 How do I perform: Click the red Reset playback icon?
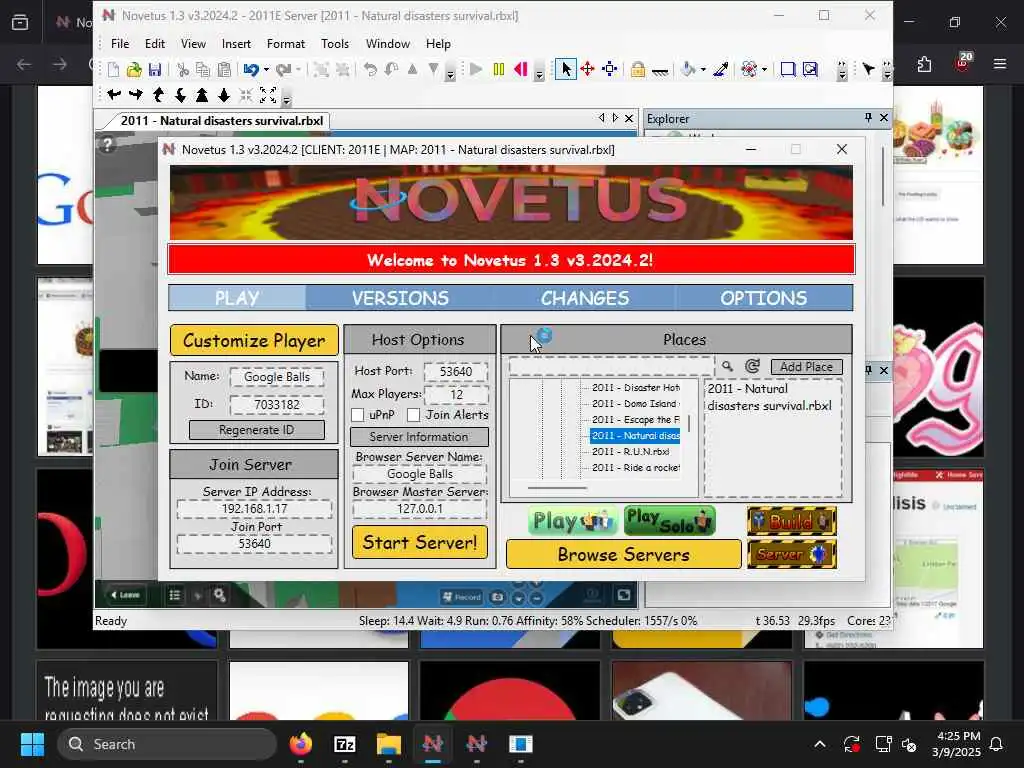520,69
